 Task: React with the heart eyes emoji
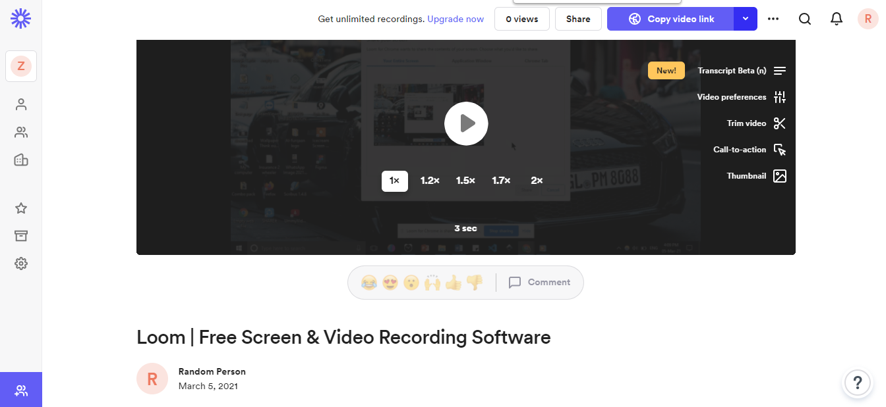390,282
